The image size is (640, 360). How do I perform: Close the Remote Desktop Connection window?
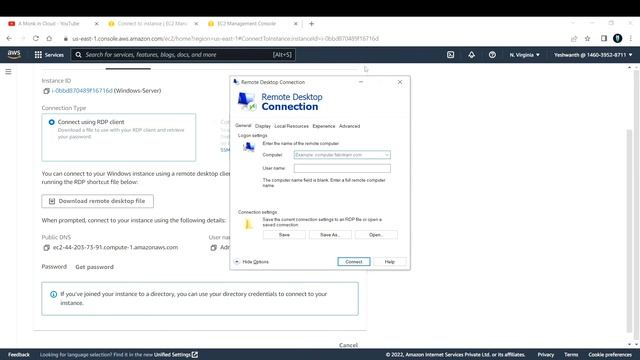(x=400, y=82)
